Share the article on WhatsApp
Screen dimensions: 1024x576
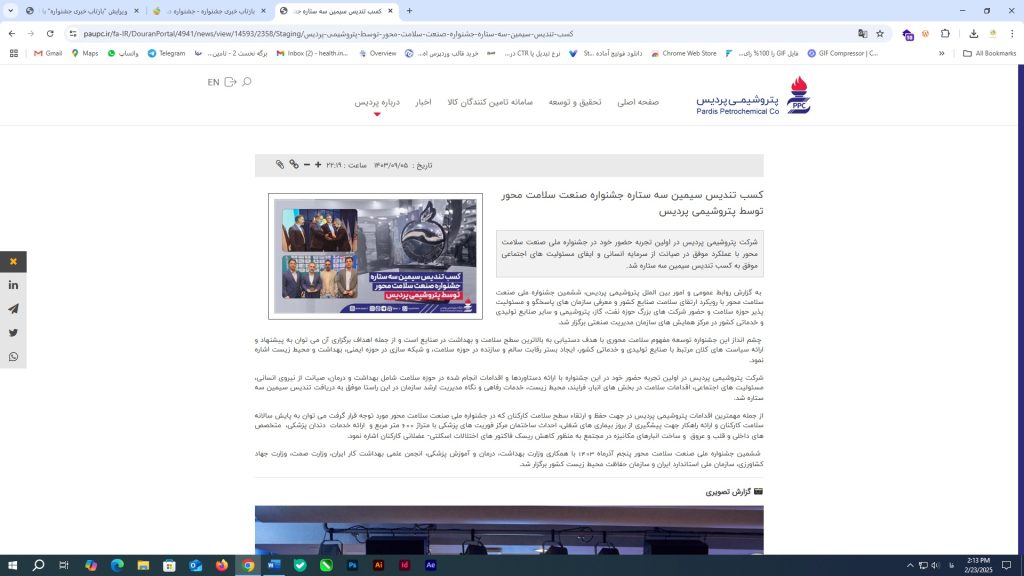pyautogui.click(x=13, y=357)
